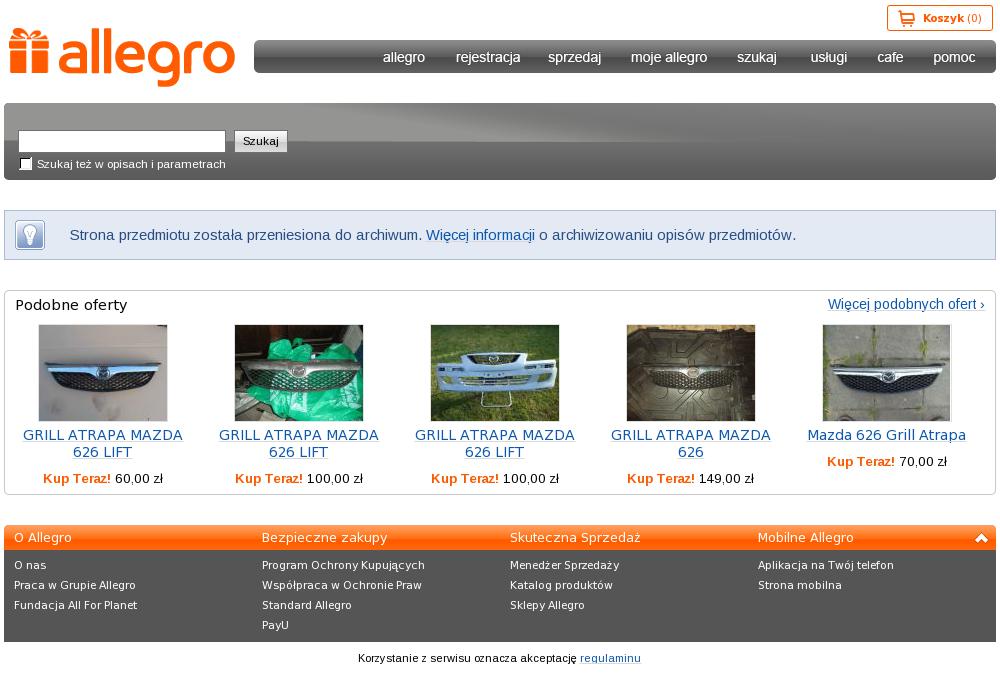1000x678 pixels.
Task: Open the 'Więcej informacji' archive link
Action: tap(480, 235)
